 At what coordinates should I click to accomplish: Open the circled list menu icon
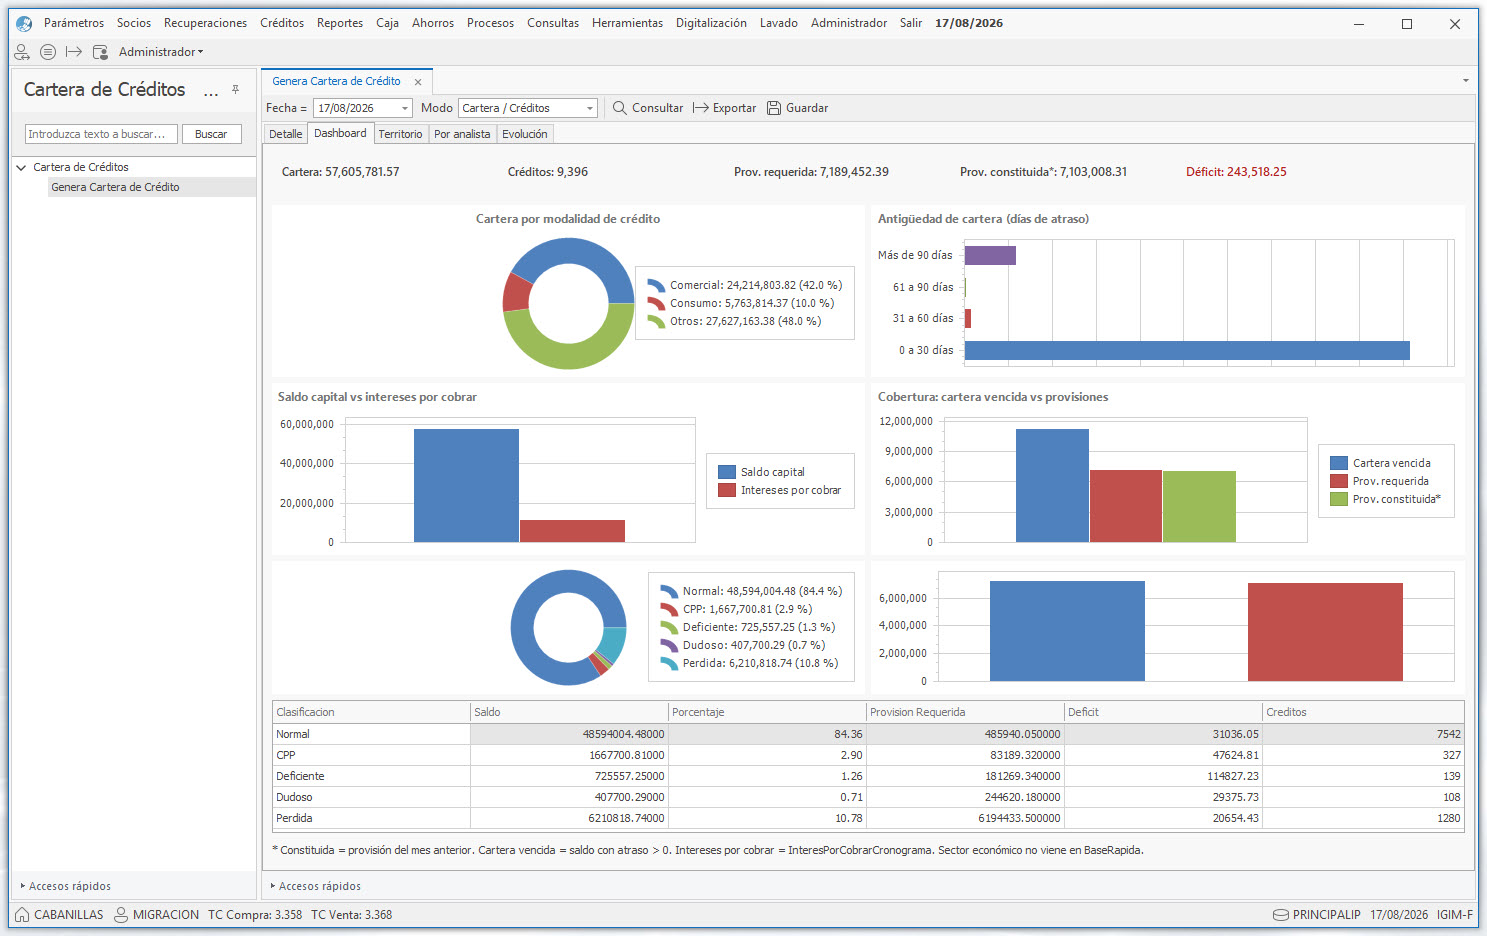tap(48, 52)
